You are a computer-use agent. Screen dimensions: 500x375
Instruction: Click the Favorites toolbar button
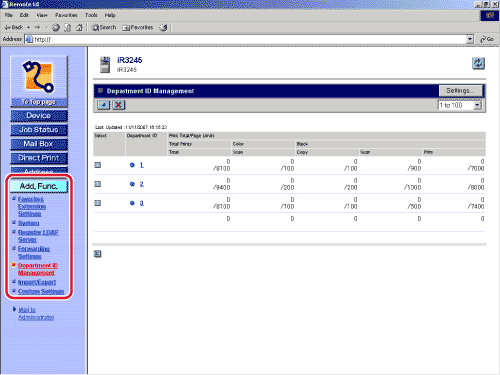[138, 27]
